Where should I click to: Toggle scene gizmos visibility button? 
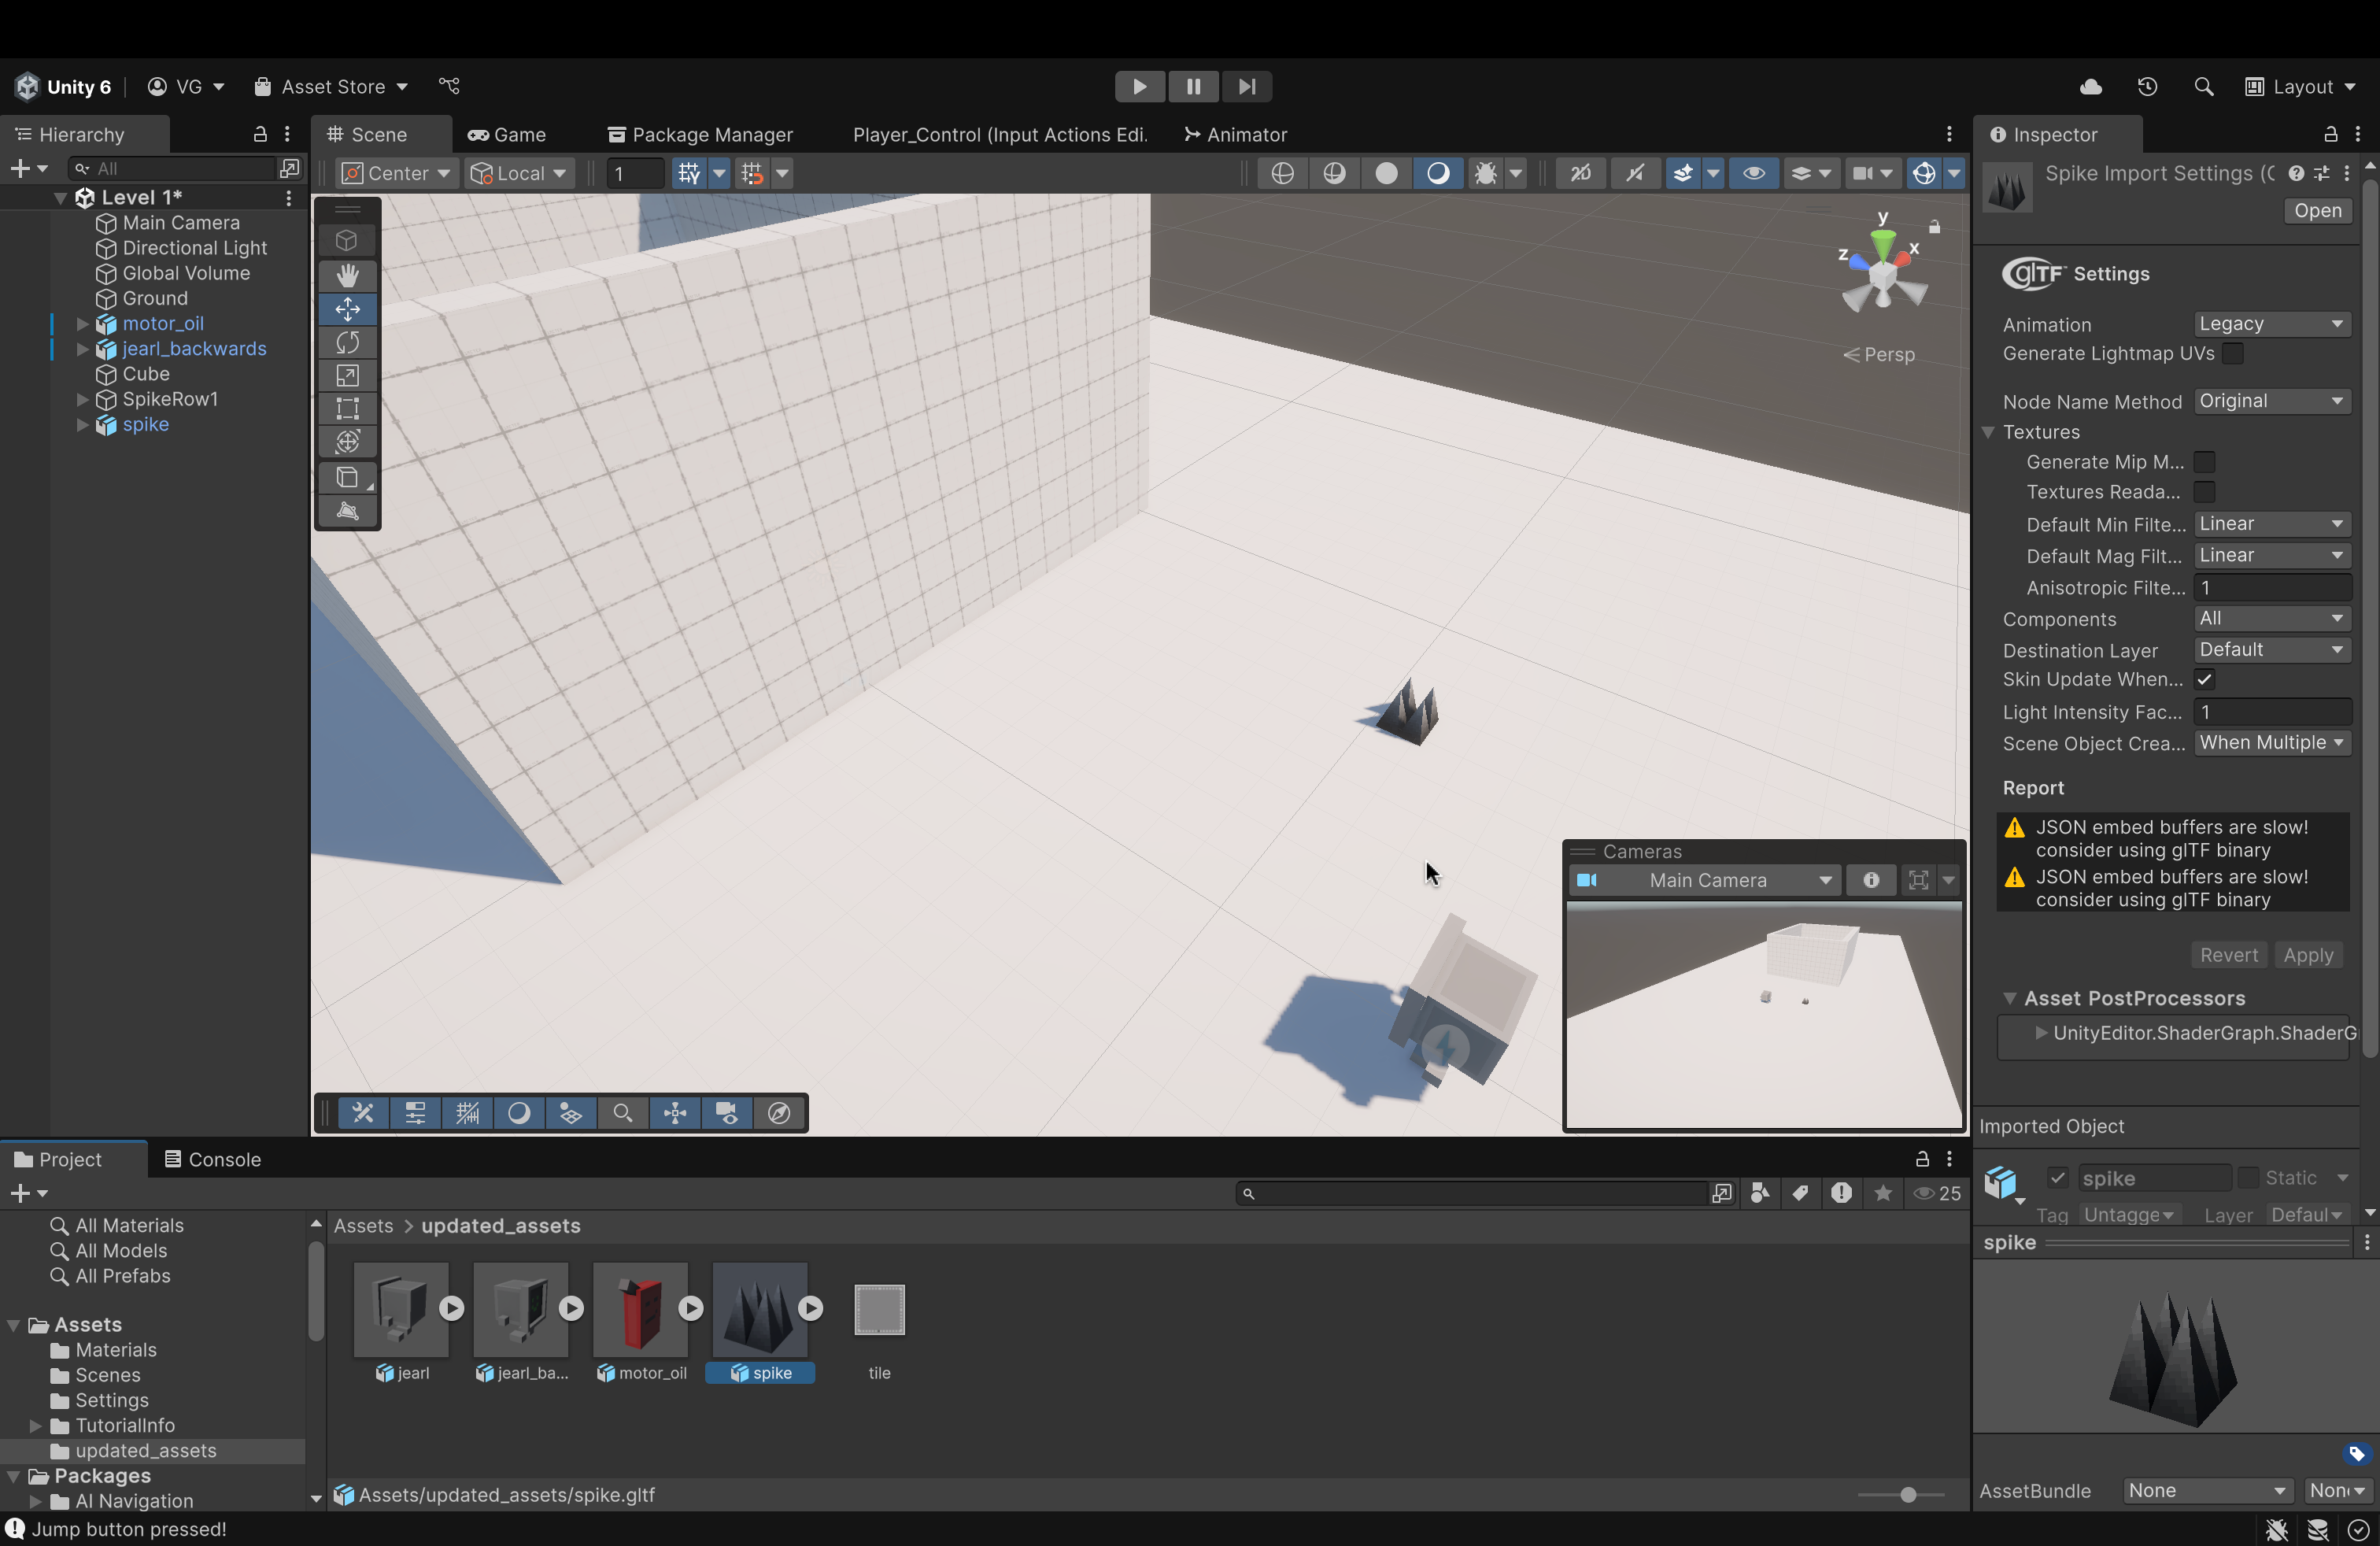(1924, 174)
